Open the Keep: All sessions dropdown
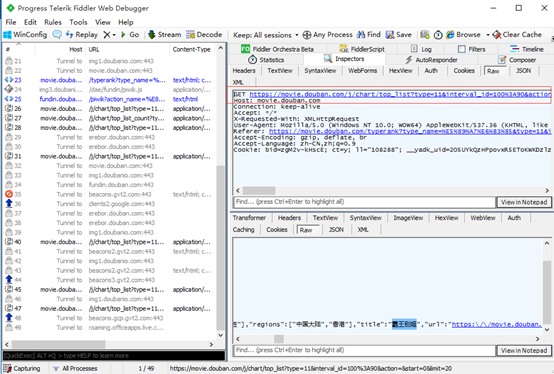 266,35
